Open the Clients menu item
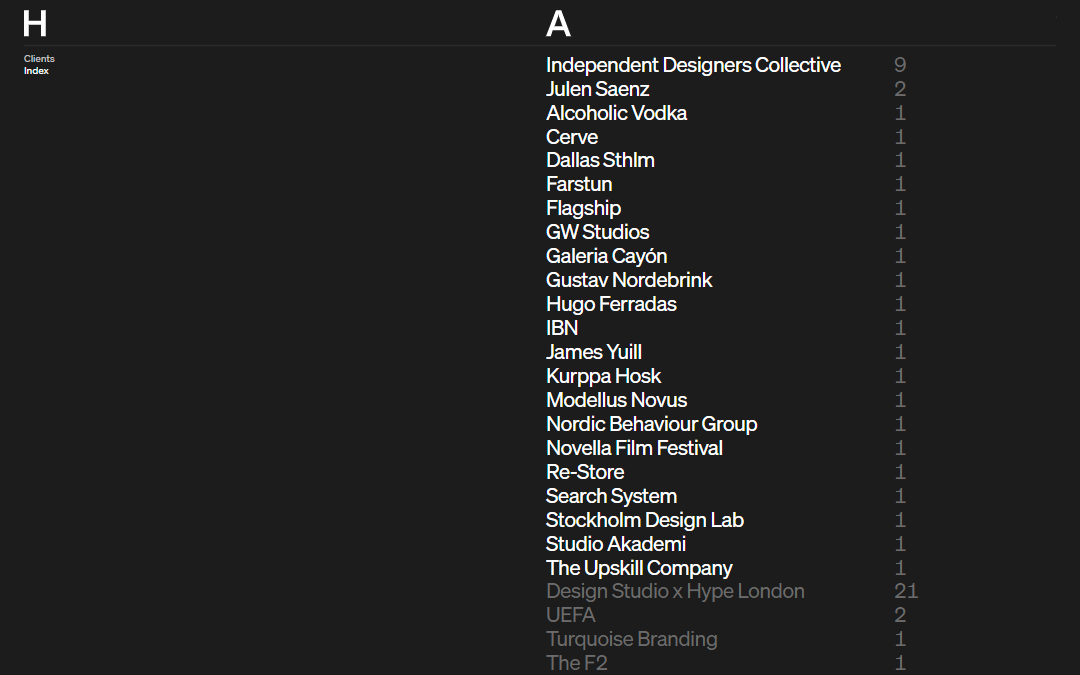The image size is (1080, 675). coord(39,59)
